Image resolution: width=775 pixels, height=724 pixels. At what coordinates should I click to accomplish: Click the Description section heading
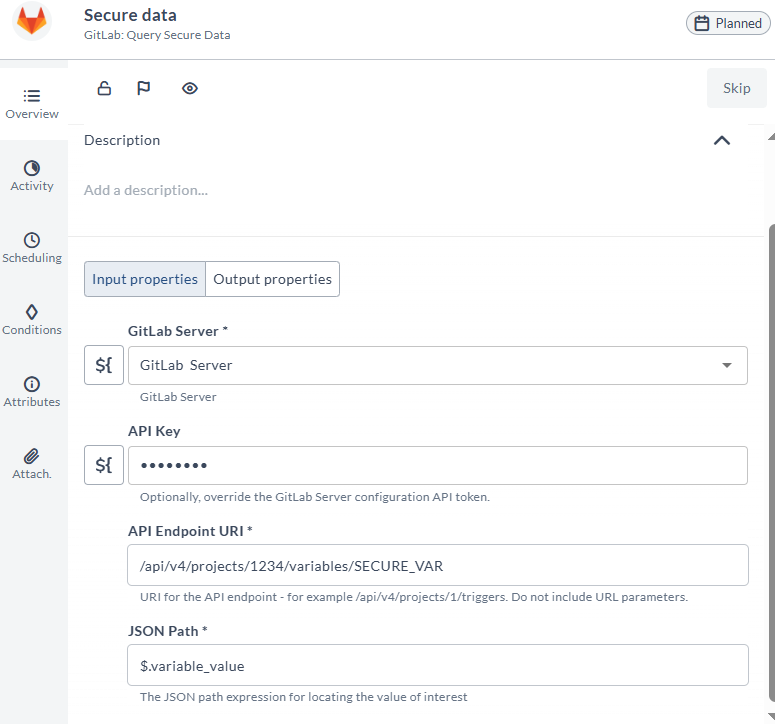(x=122, y=140)
